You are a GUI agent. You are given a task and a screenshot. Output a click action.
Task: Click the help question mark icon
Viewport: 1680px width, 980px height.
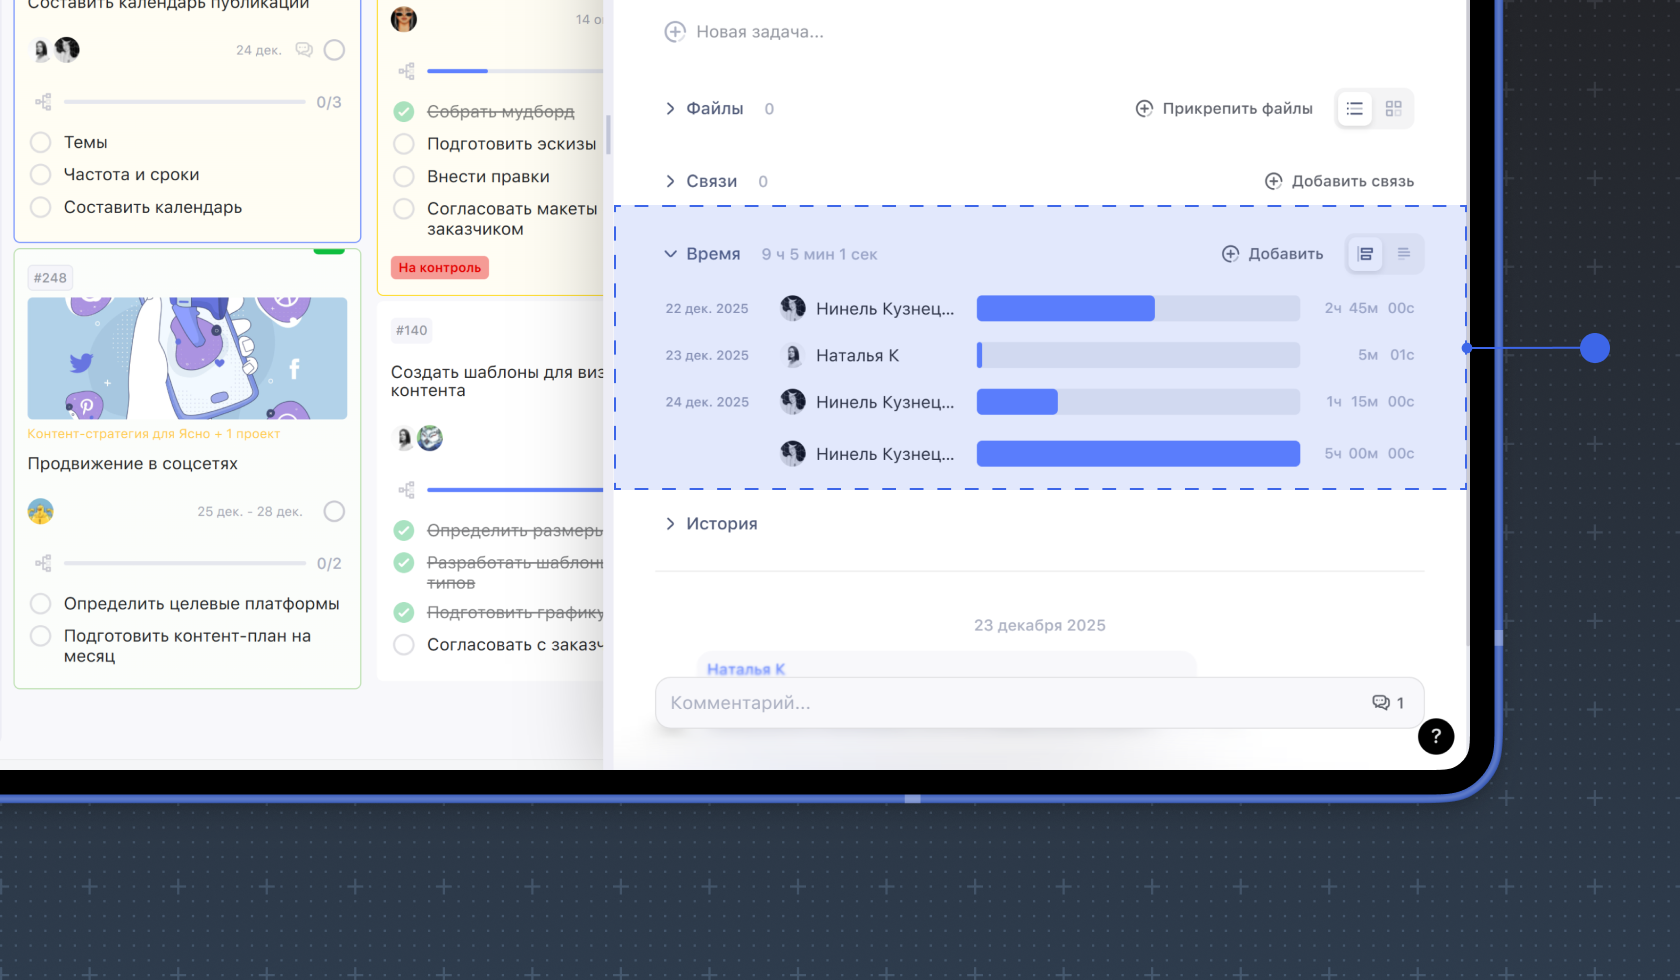point(1435,737)
